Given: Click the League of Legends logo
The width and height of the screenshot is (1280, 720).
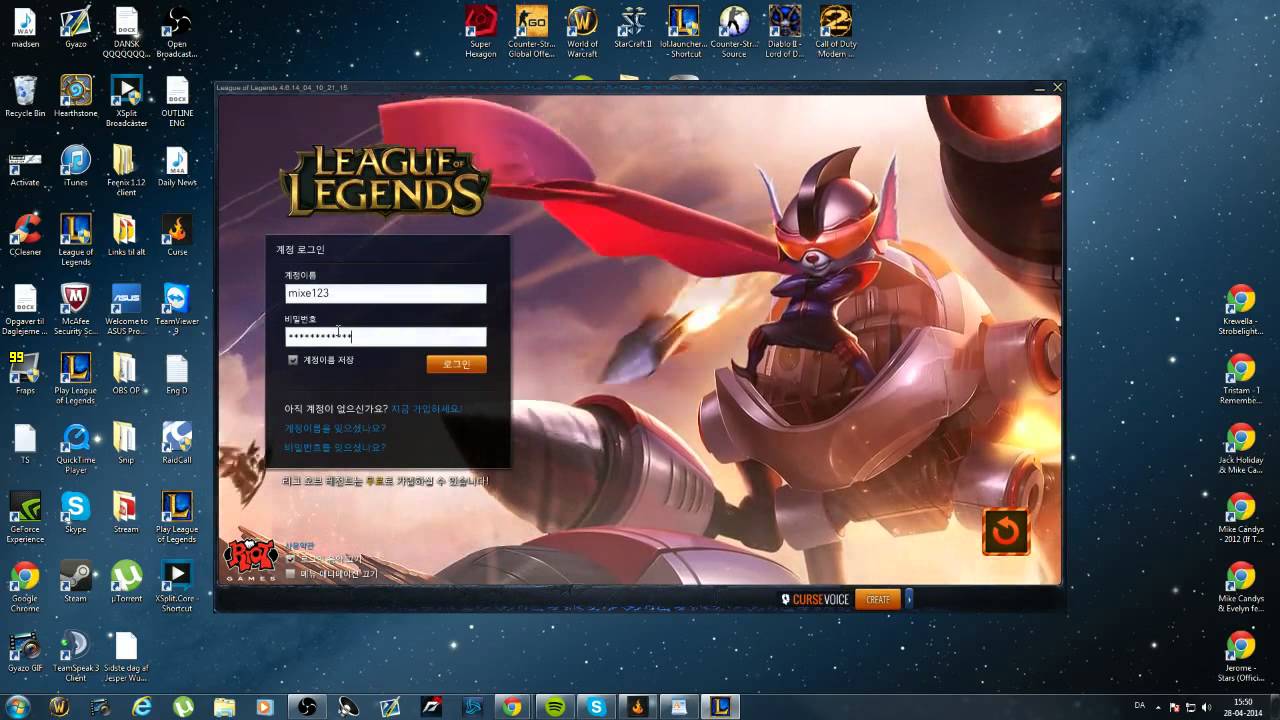Looking at the screenshot, I should (385, 180).
